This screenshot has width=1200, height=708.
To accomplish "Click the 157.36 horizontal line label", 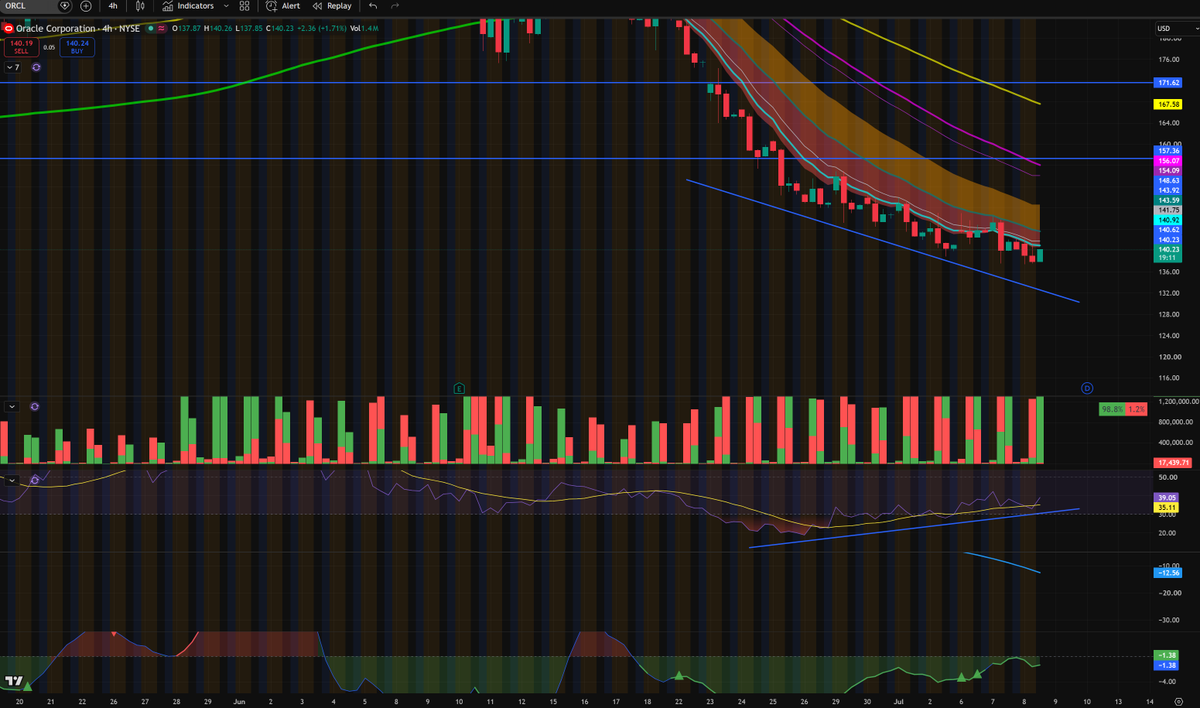I will [x=1168, y=151].
